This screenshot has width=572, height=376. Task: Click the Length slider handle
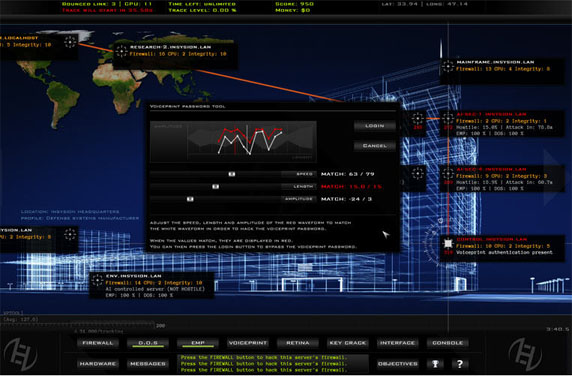point(216,186)
